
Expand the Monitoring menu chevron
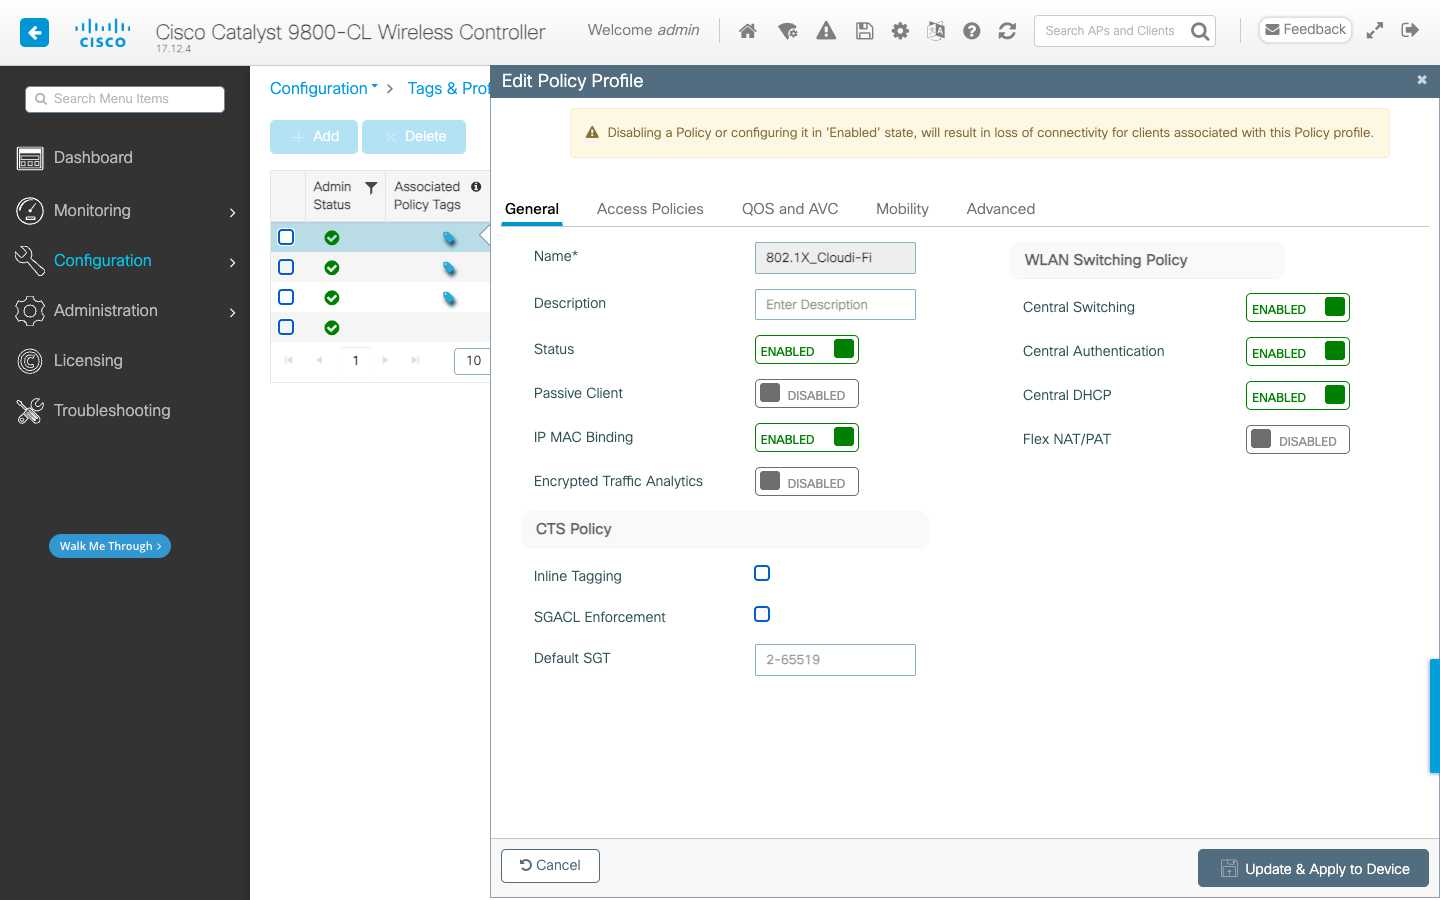pyautogui.click(x=232, y=211)
